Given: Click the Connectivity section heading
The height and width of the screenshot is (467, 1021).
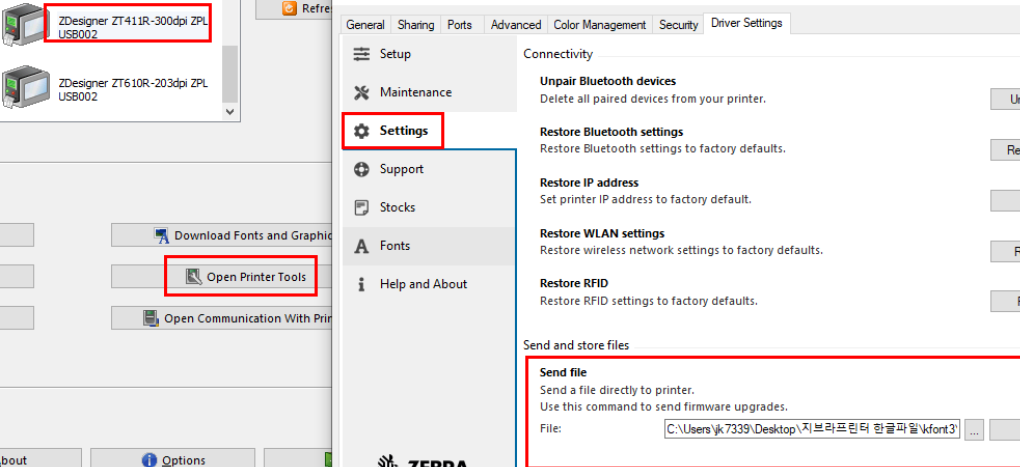Looking at the screenshot, I should click(558, 54).
